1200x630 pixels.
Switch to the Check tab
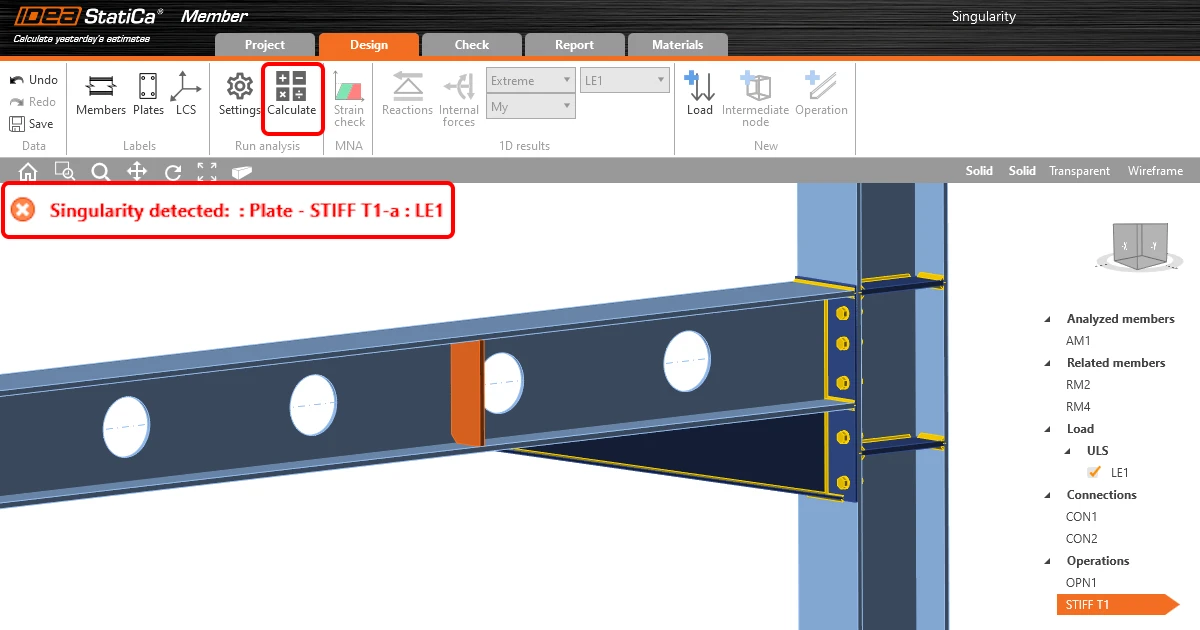[472, 45]
